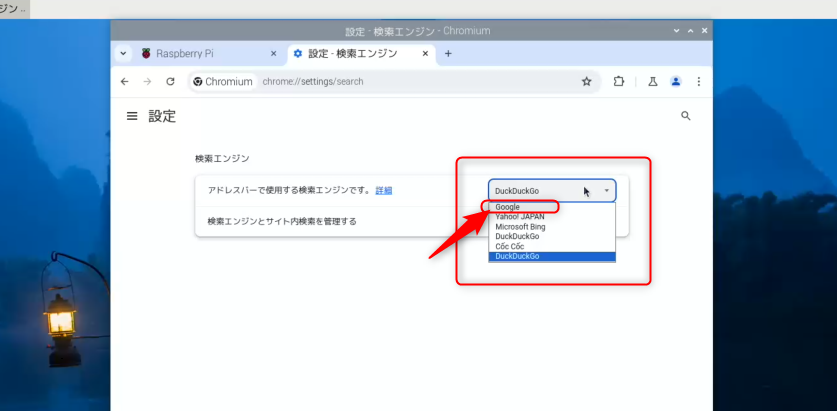Select the upper DuckDuckGo list entry
The width and height of the screenshot is (837, 411).
coord(552,236)
